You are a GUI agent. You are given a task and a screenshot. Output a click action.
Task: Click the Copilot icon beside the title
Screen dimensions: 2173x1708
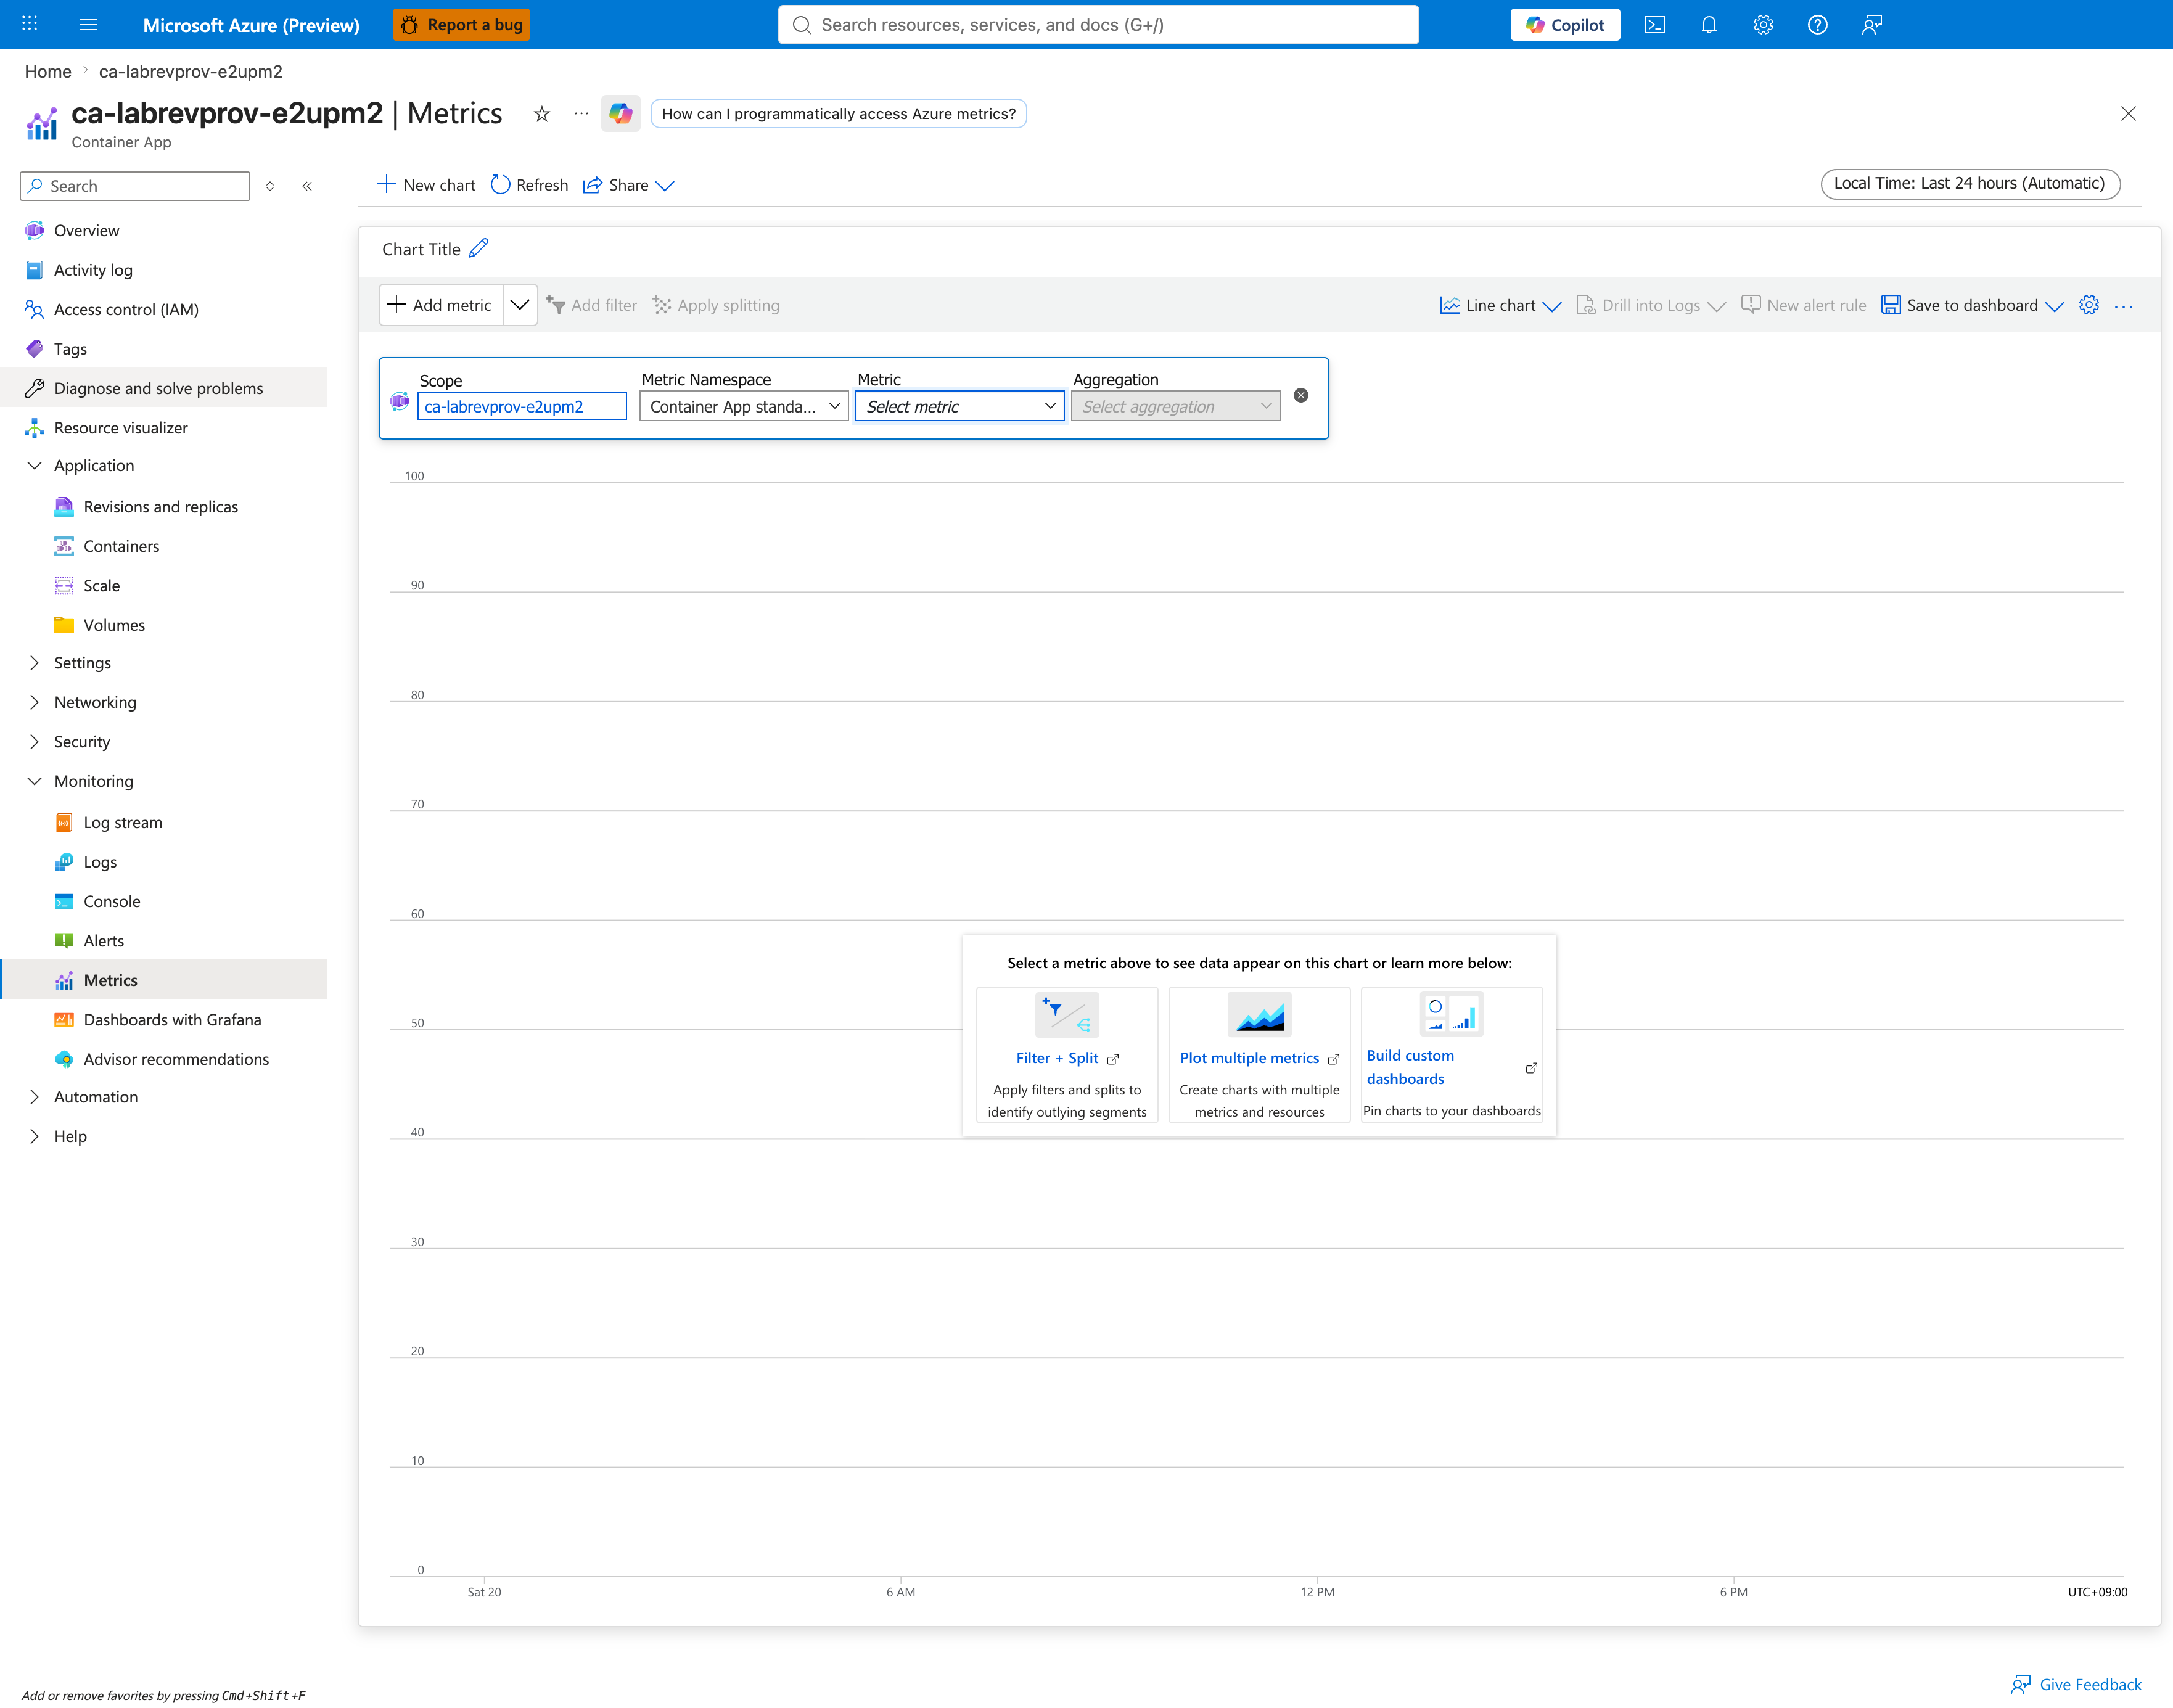point(621,113)
